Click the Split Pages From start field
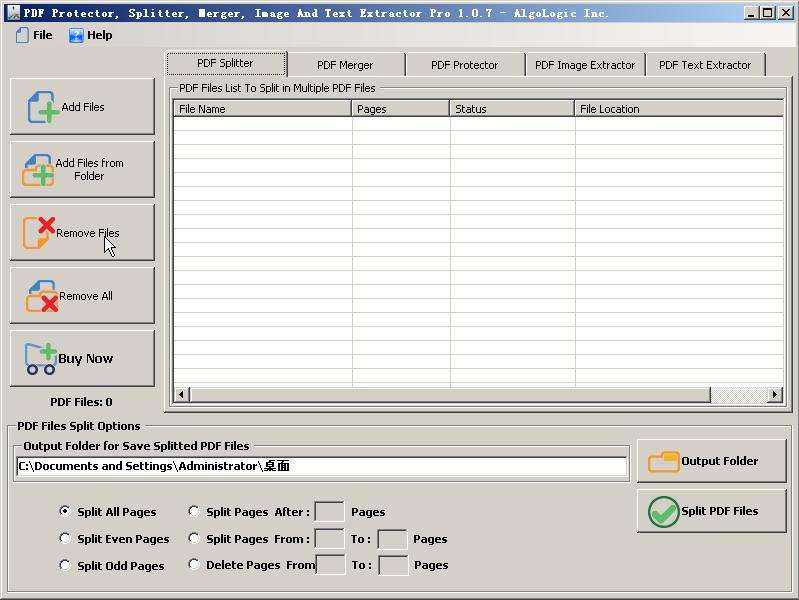Image resolution: width=799 pixels, height=600 pixels. pos(329,538)
